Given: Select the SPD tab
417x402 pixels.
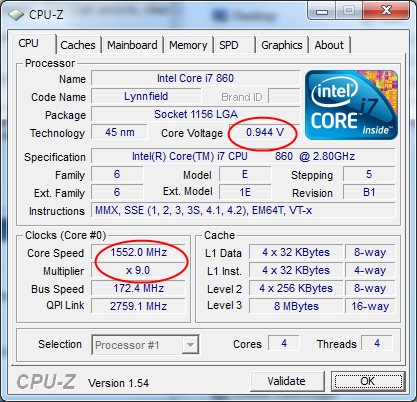Looking at the screenshot, I should coord(229,45).
